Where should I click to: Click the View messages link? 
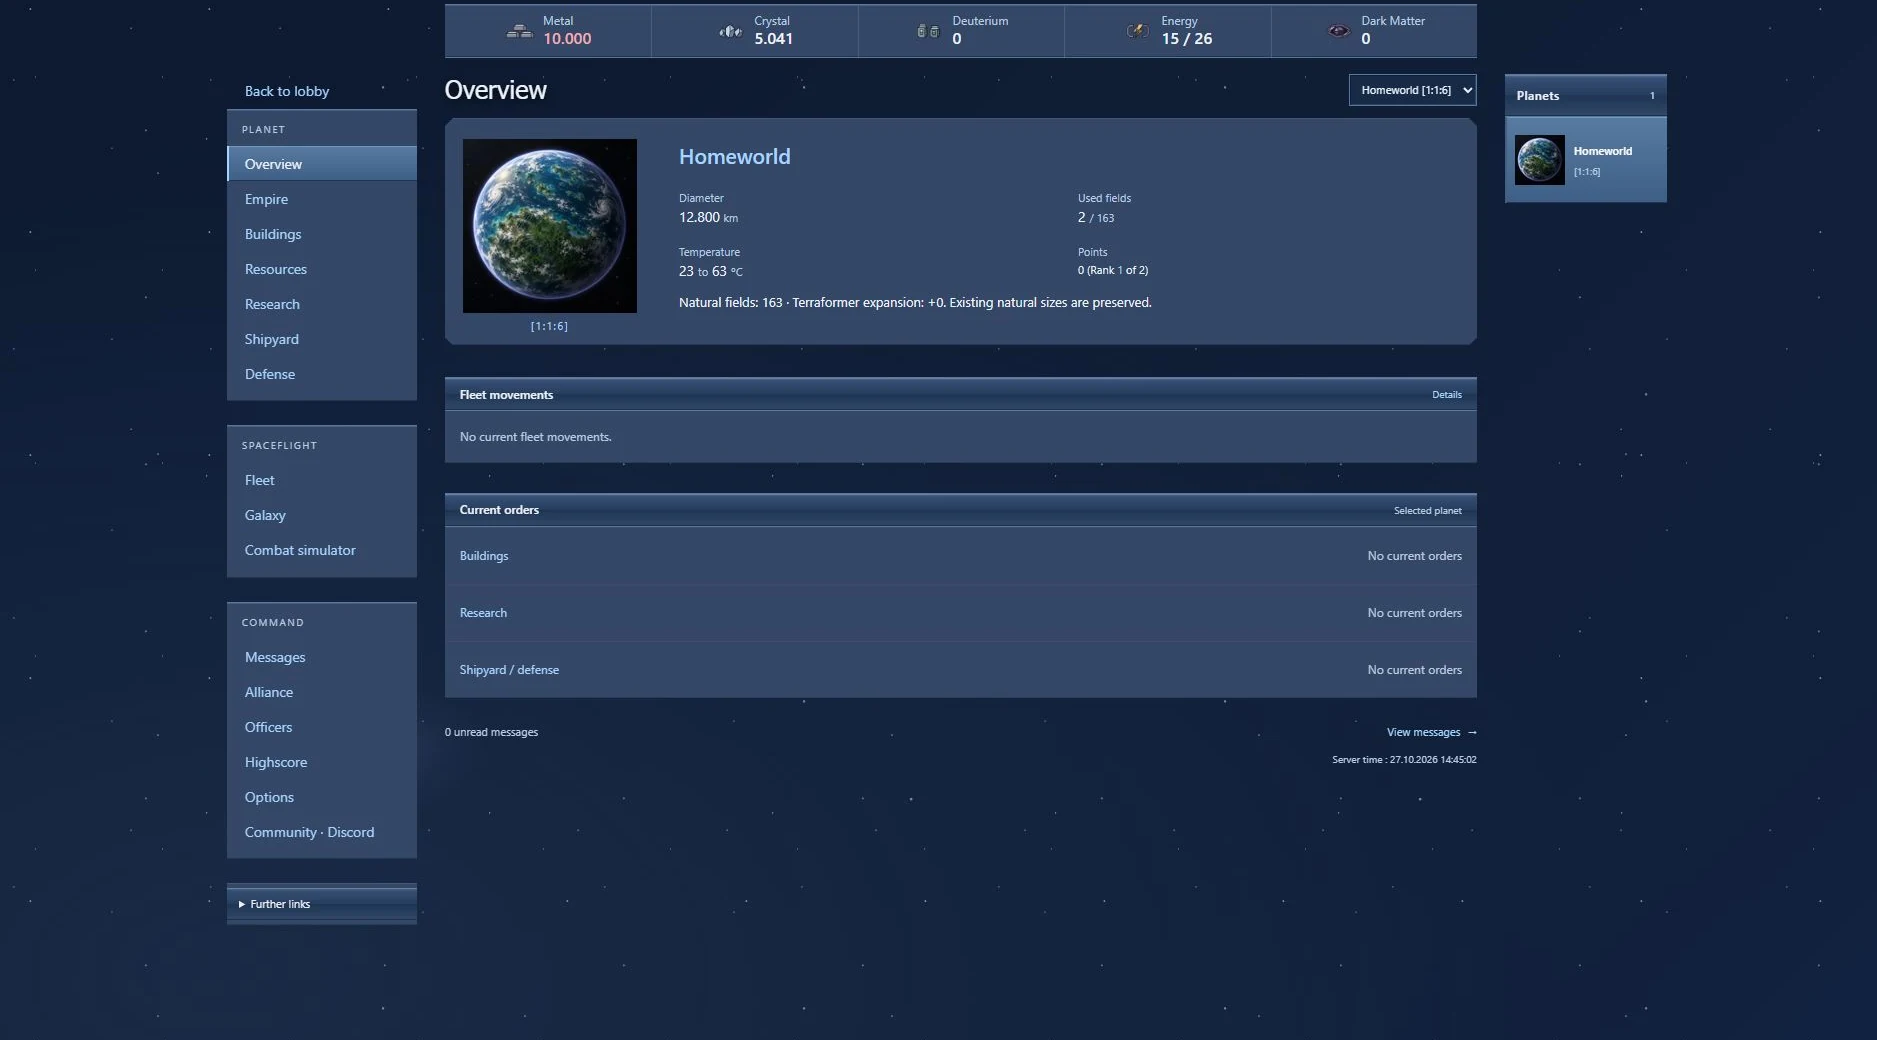click(1431, 732)
